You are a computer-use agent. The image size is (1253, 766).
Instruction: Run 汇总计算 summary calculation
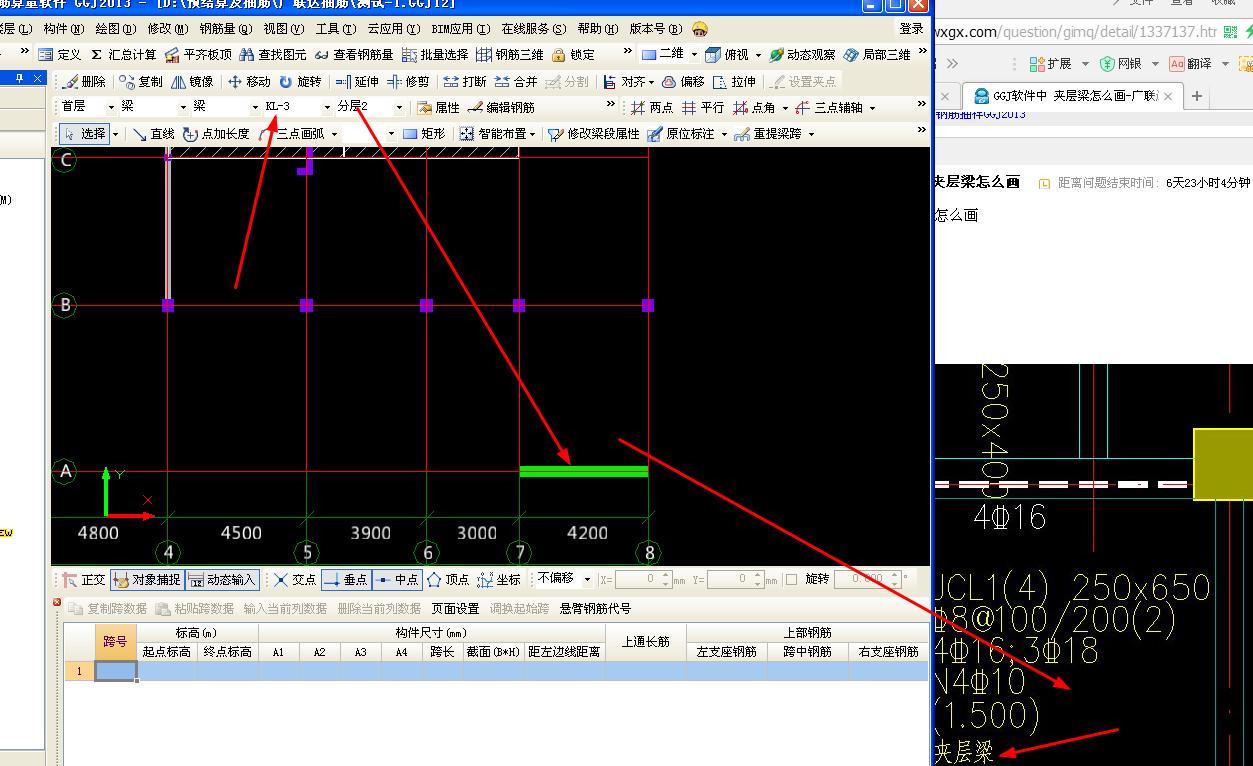click(123, 55)
